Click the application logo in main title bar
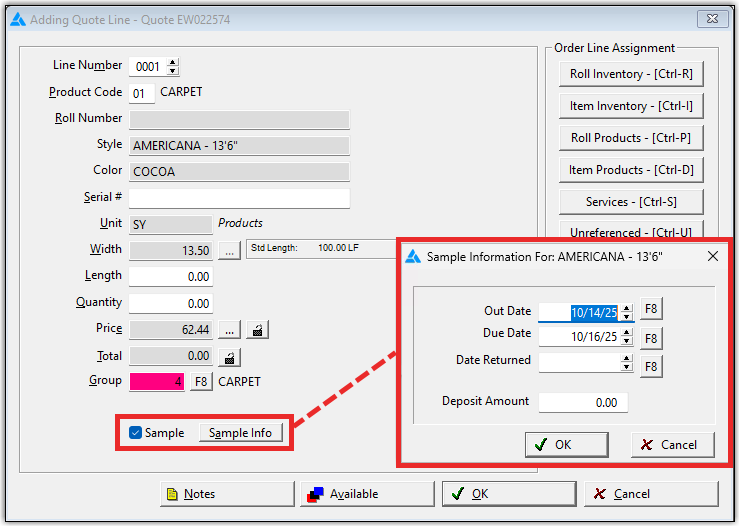The image size is (740, 527). click(x=18, y=19)
